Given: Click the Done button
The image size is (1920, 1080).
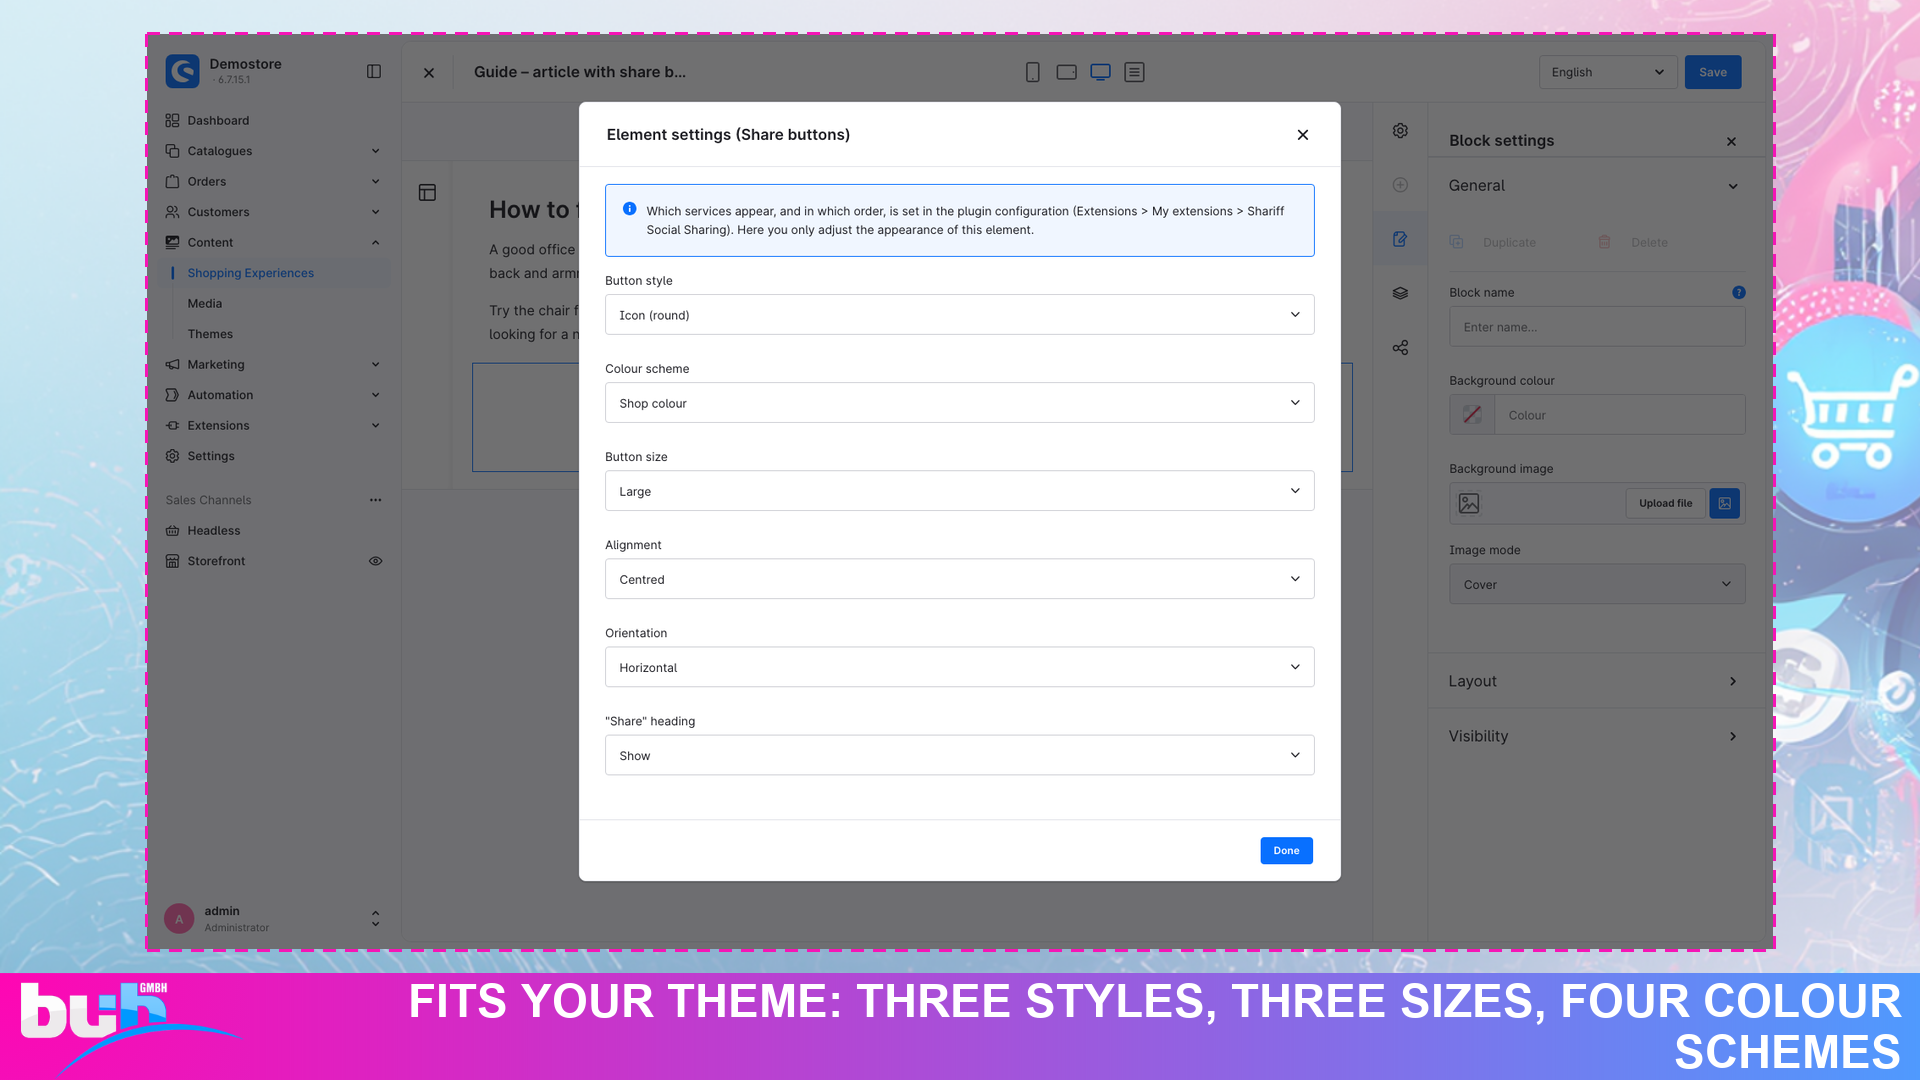Looking at the screenshot, I should pos(1286,850).
